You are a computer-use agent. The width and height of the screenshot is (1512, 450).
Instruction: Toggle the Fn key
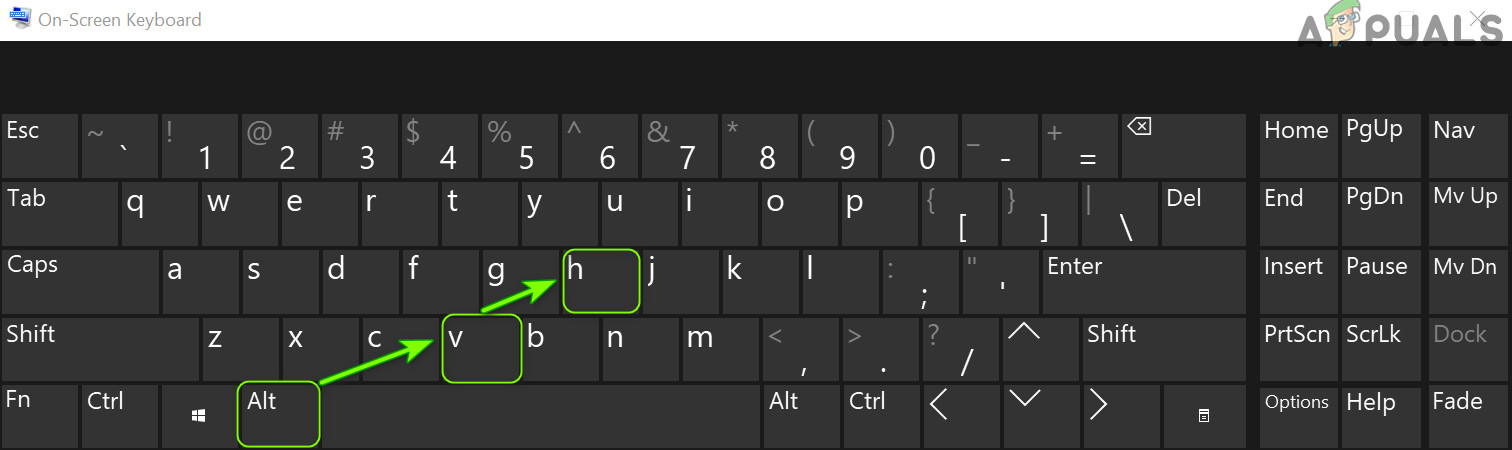(40, 414)
